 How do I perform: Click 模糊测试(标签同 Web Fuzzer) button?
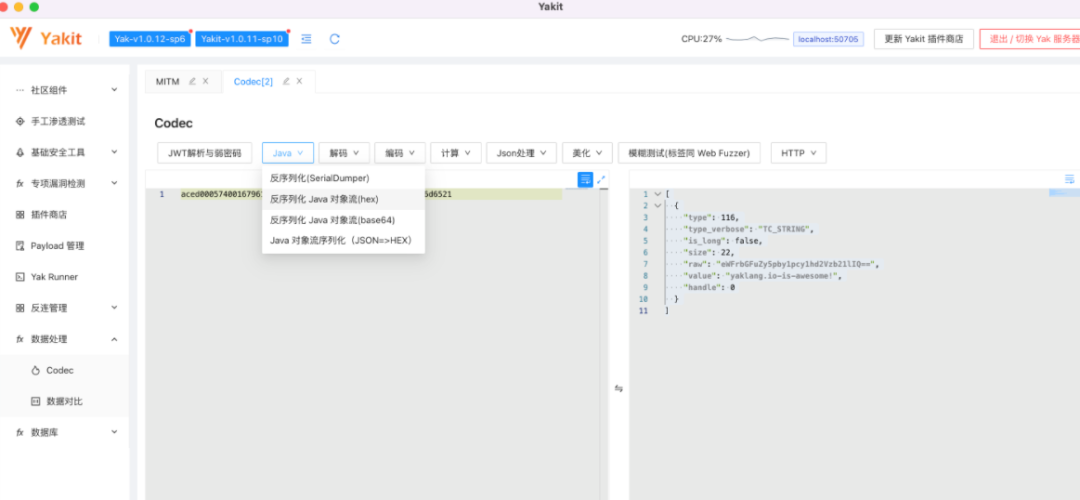(x=689, y=153)
